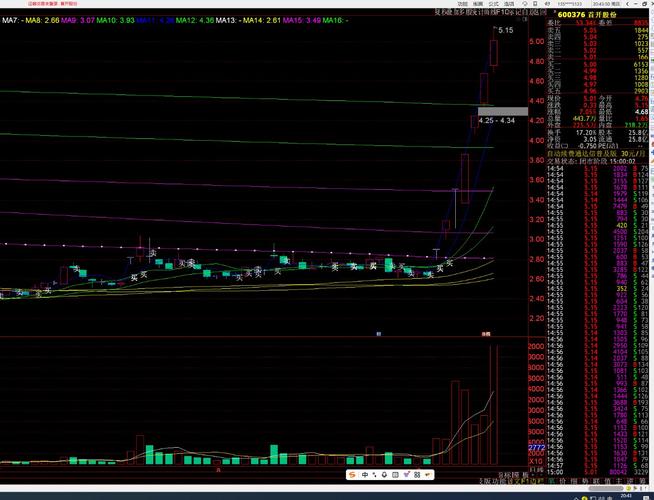654x500 pixels.
Task: Click the Sogou IME logo icon
Action: (x=352, y=474)
